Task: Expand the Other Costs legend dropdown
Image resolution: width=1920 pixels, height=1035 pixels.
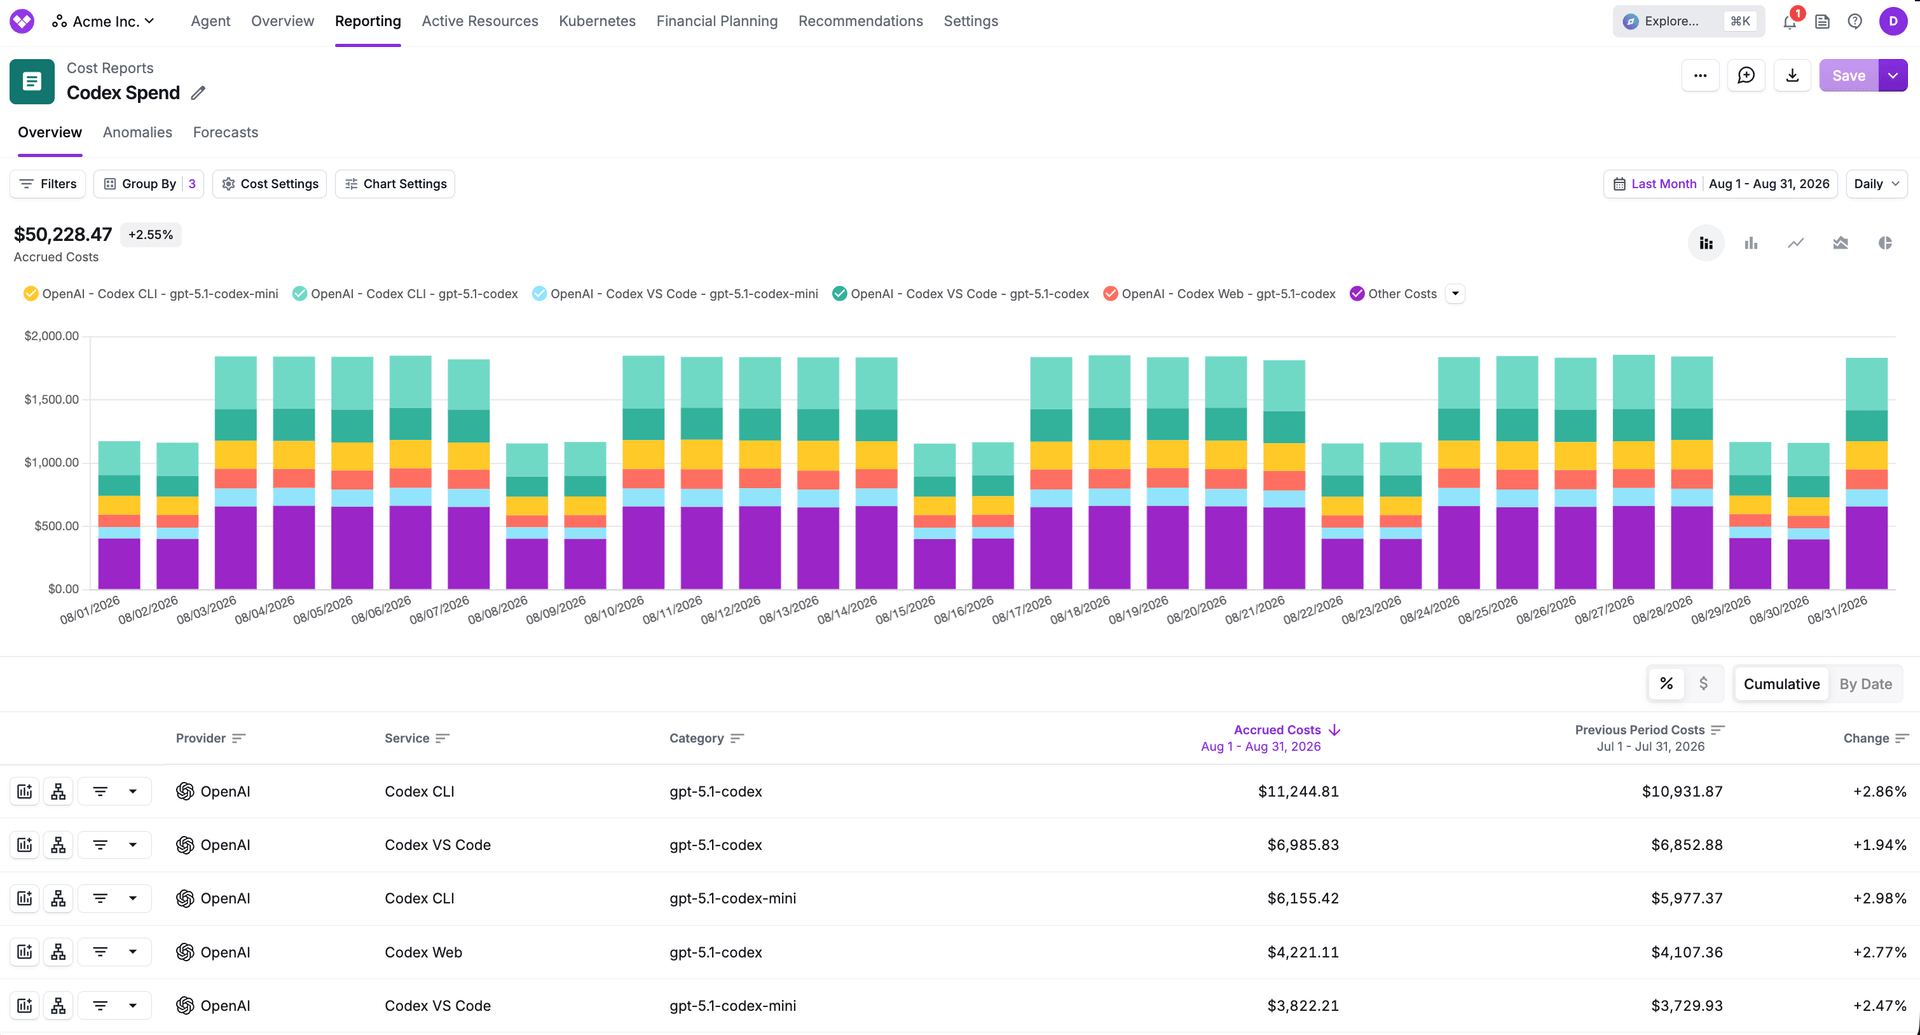Action: (1455, 294)
